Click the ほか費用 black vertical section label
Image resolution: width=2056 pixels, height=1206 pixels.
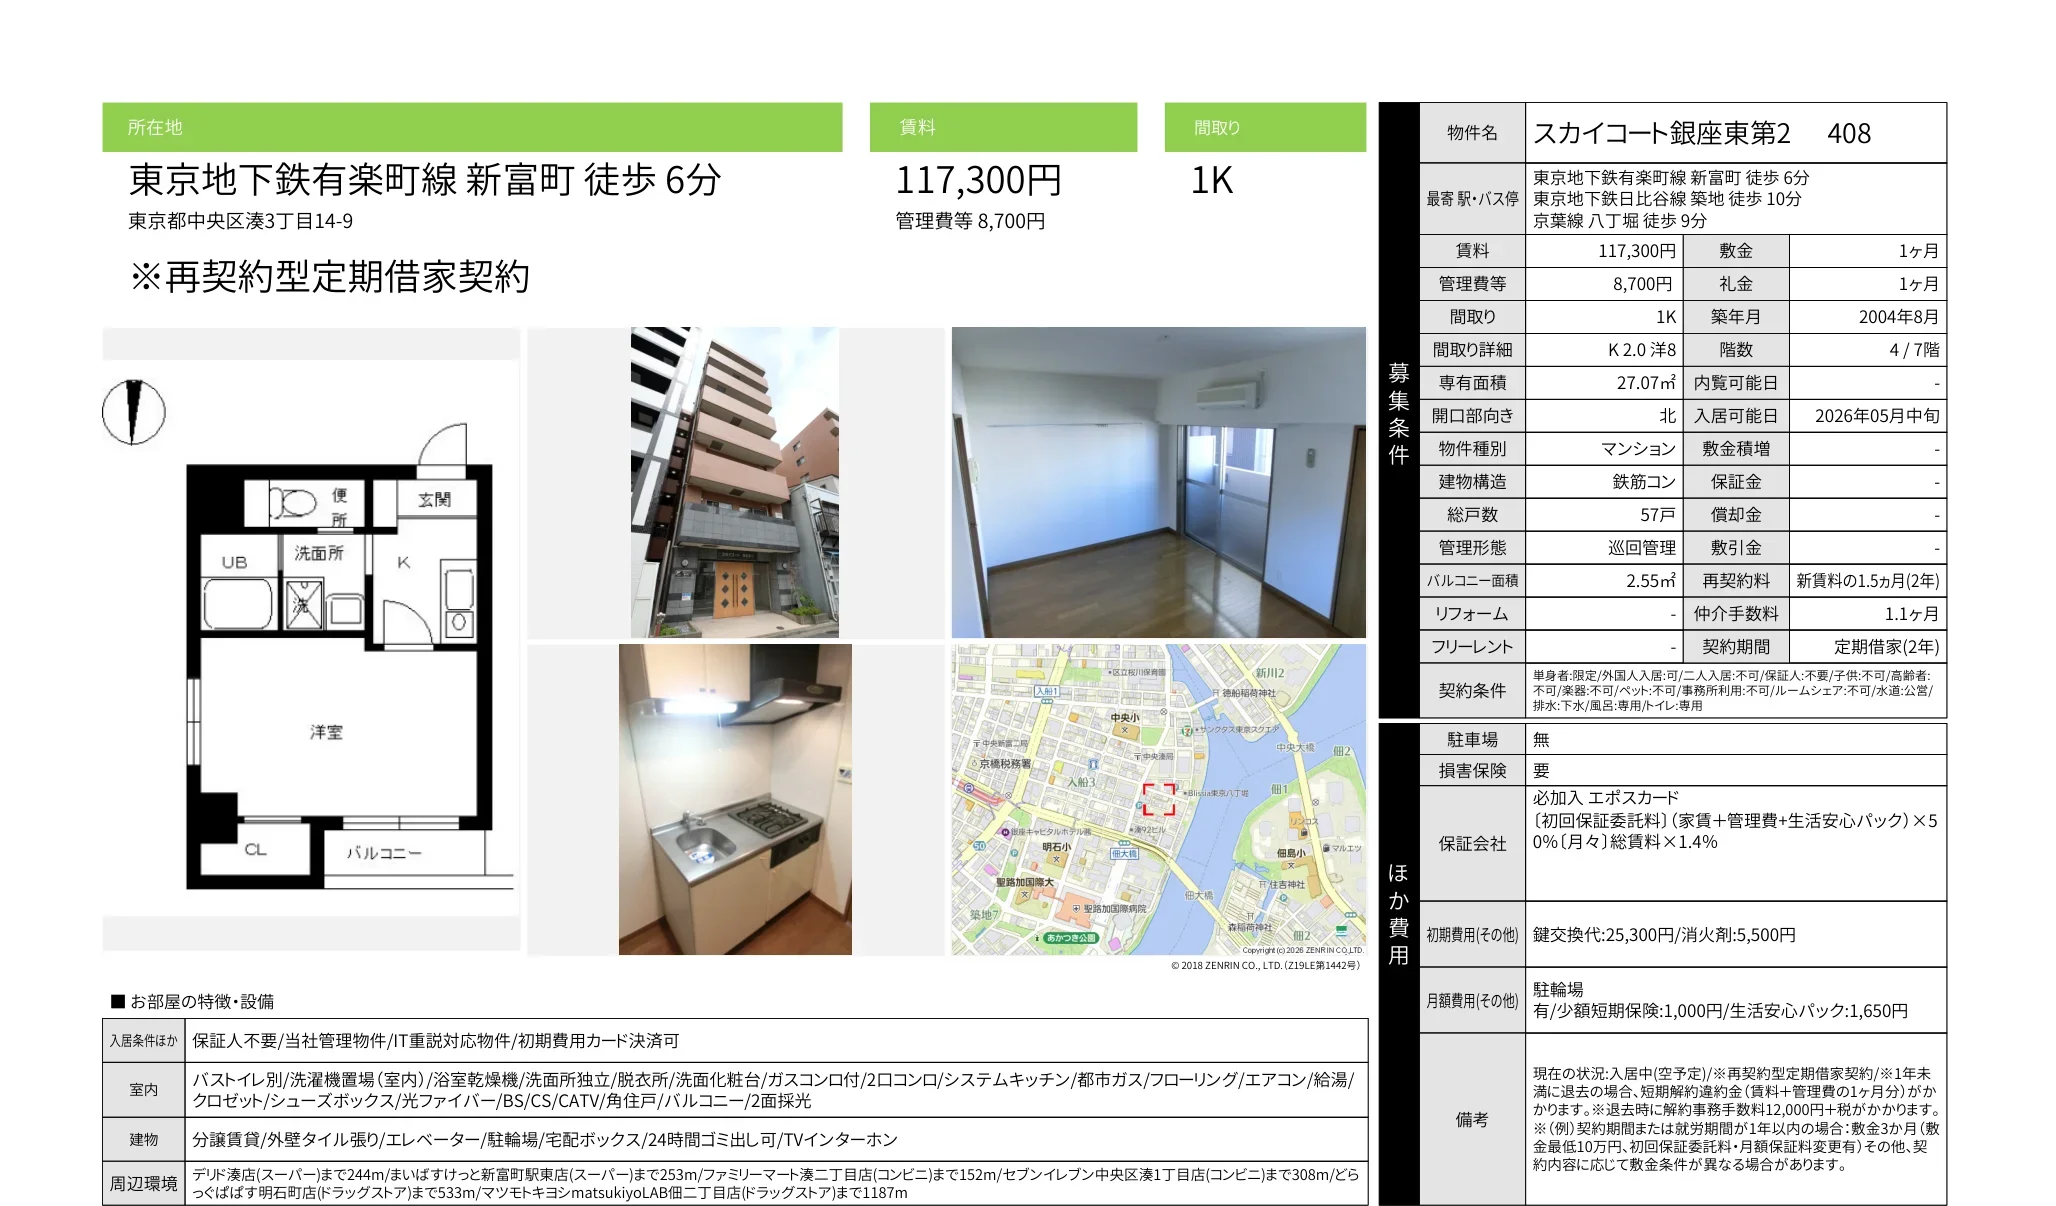[1398, 914]
